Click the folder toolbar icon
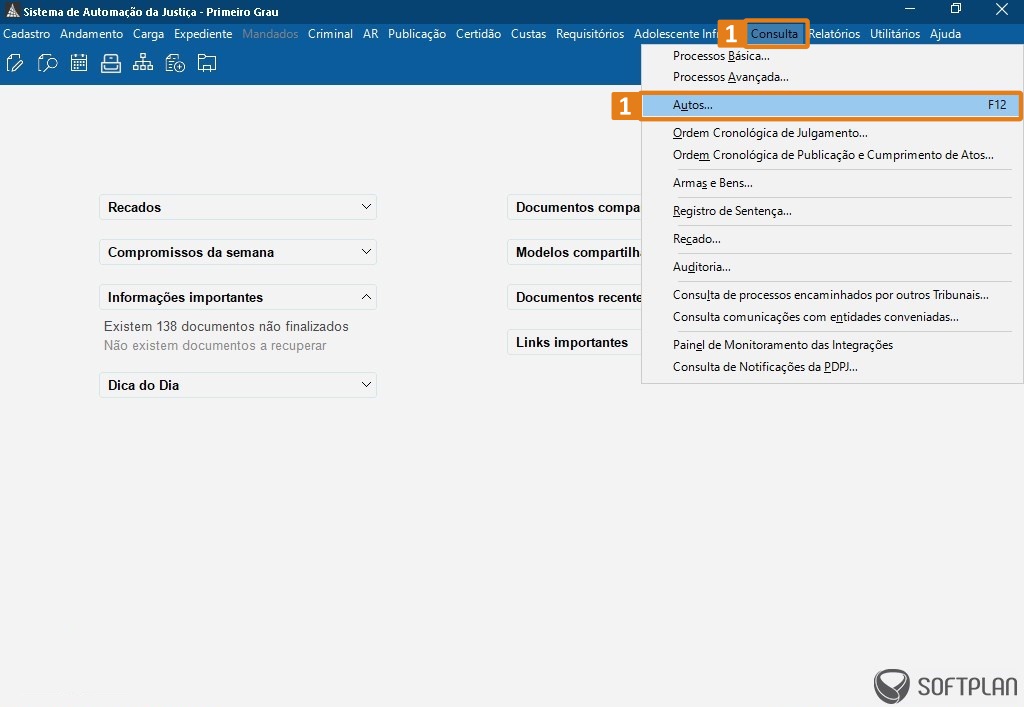This screenshot has width=1024, height=707. (207, 63)
